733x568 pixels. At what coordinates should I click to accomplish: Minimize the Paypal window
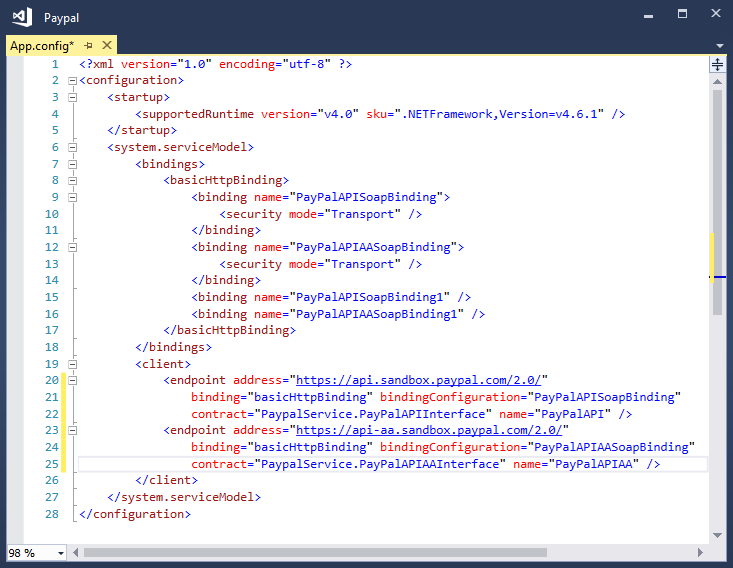pyautogui.click(x=653, y=14)
